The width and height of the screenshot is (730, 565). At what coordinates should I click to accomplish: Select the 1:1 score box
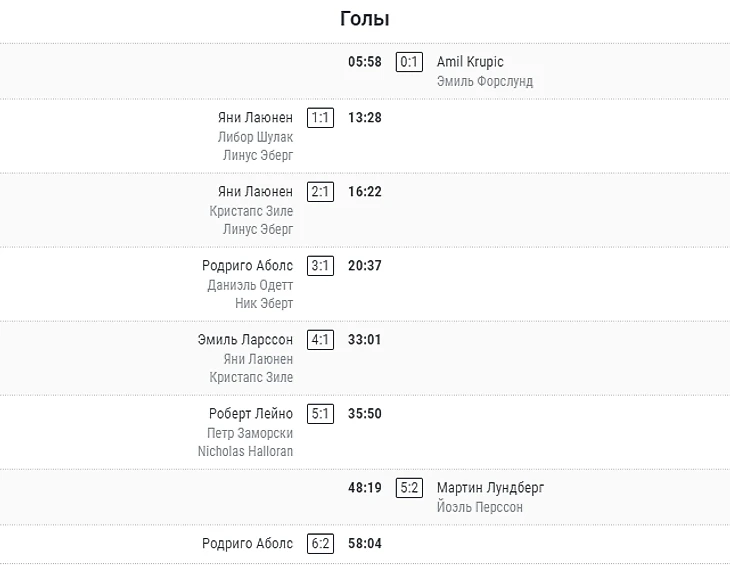point(320,117)
